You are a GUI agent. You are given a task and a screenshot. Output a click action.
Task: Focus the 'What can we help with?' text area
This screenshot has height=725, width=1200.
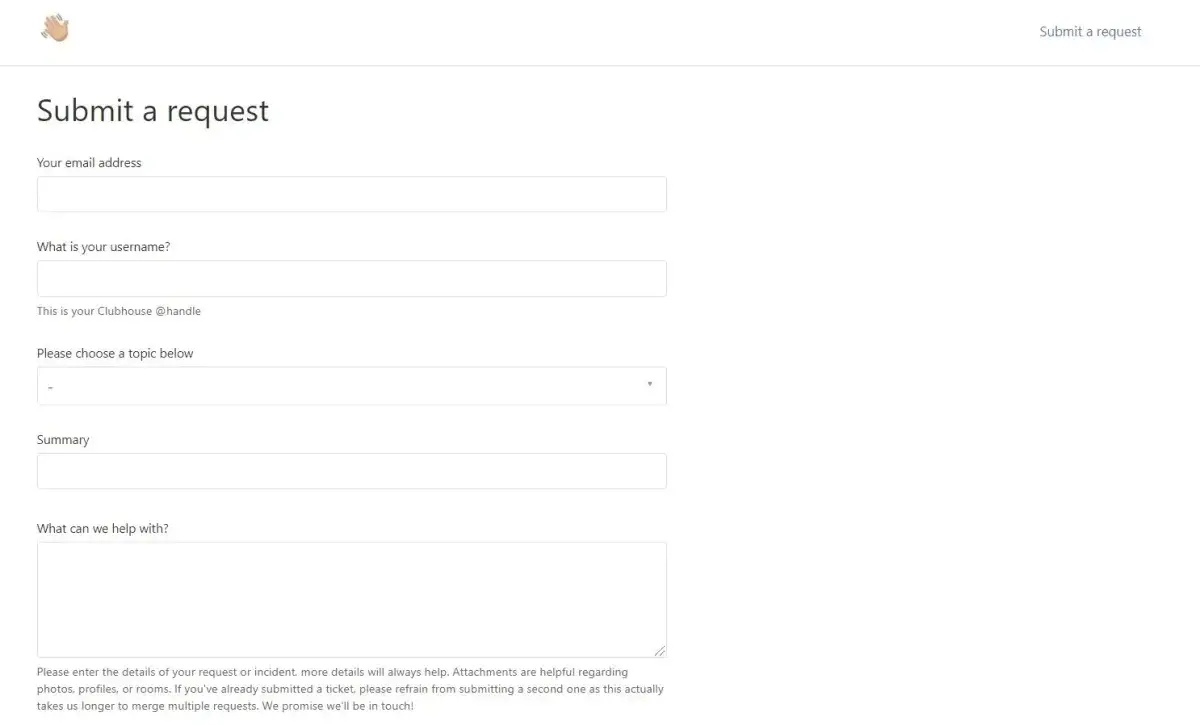tap(352, 599)
